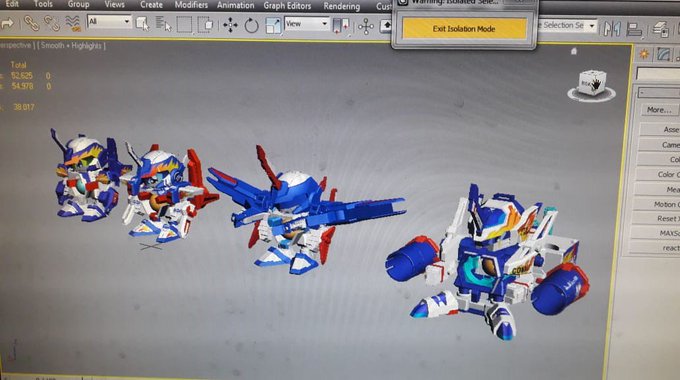Click the 'Total' statistics label

tap(18, 65)
